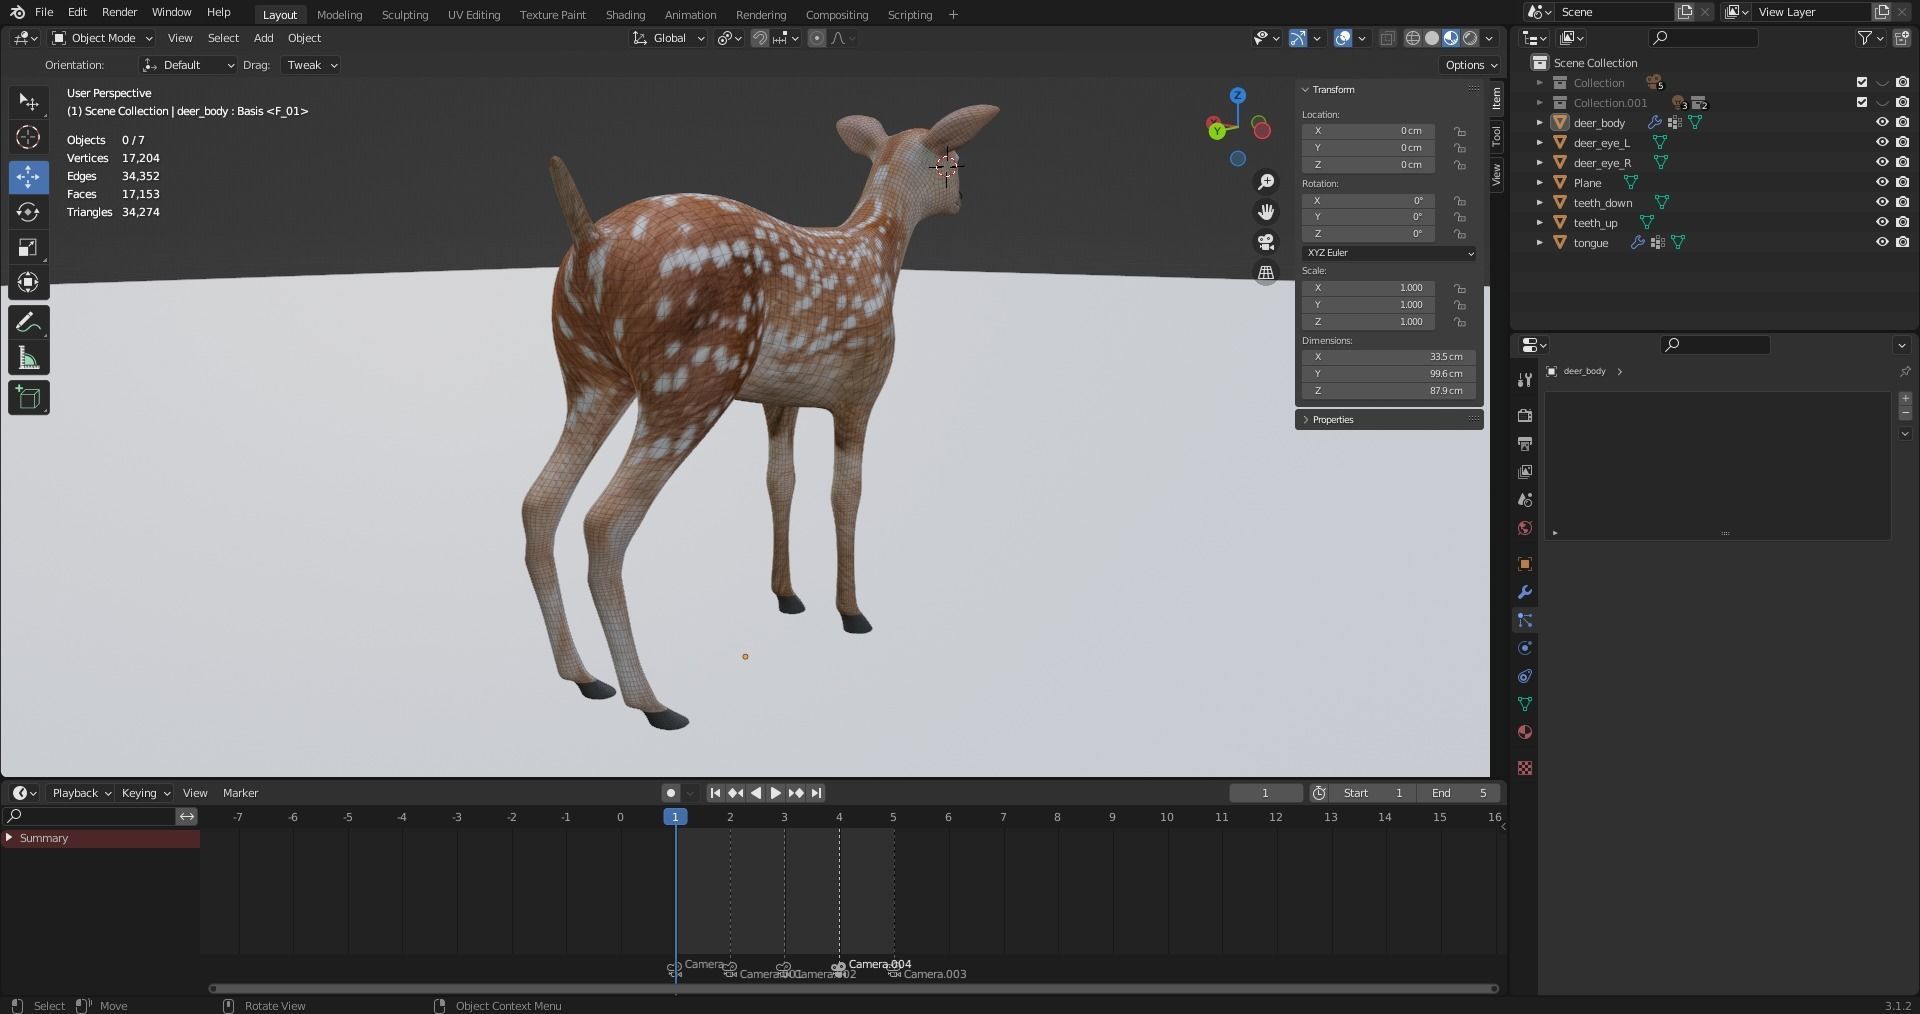Open the timeline Marker menu
The width and height of the screenshot is (1920, 1014).
click(x=240, y=793)
